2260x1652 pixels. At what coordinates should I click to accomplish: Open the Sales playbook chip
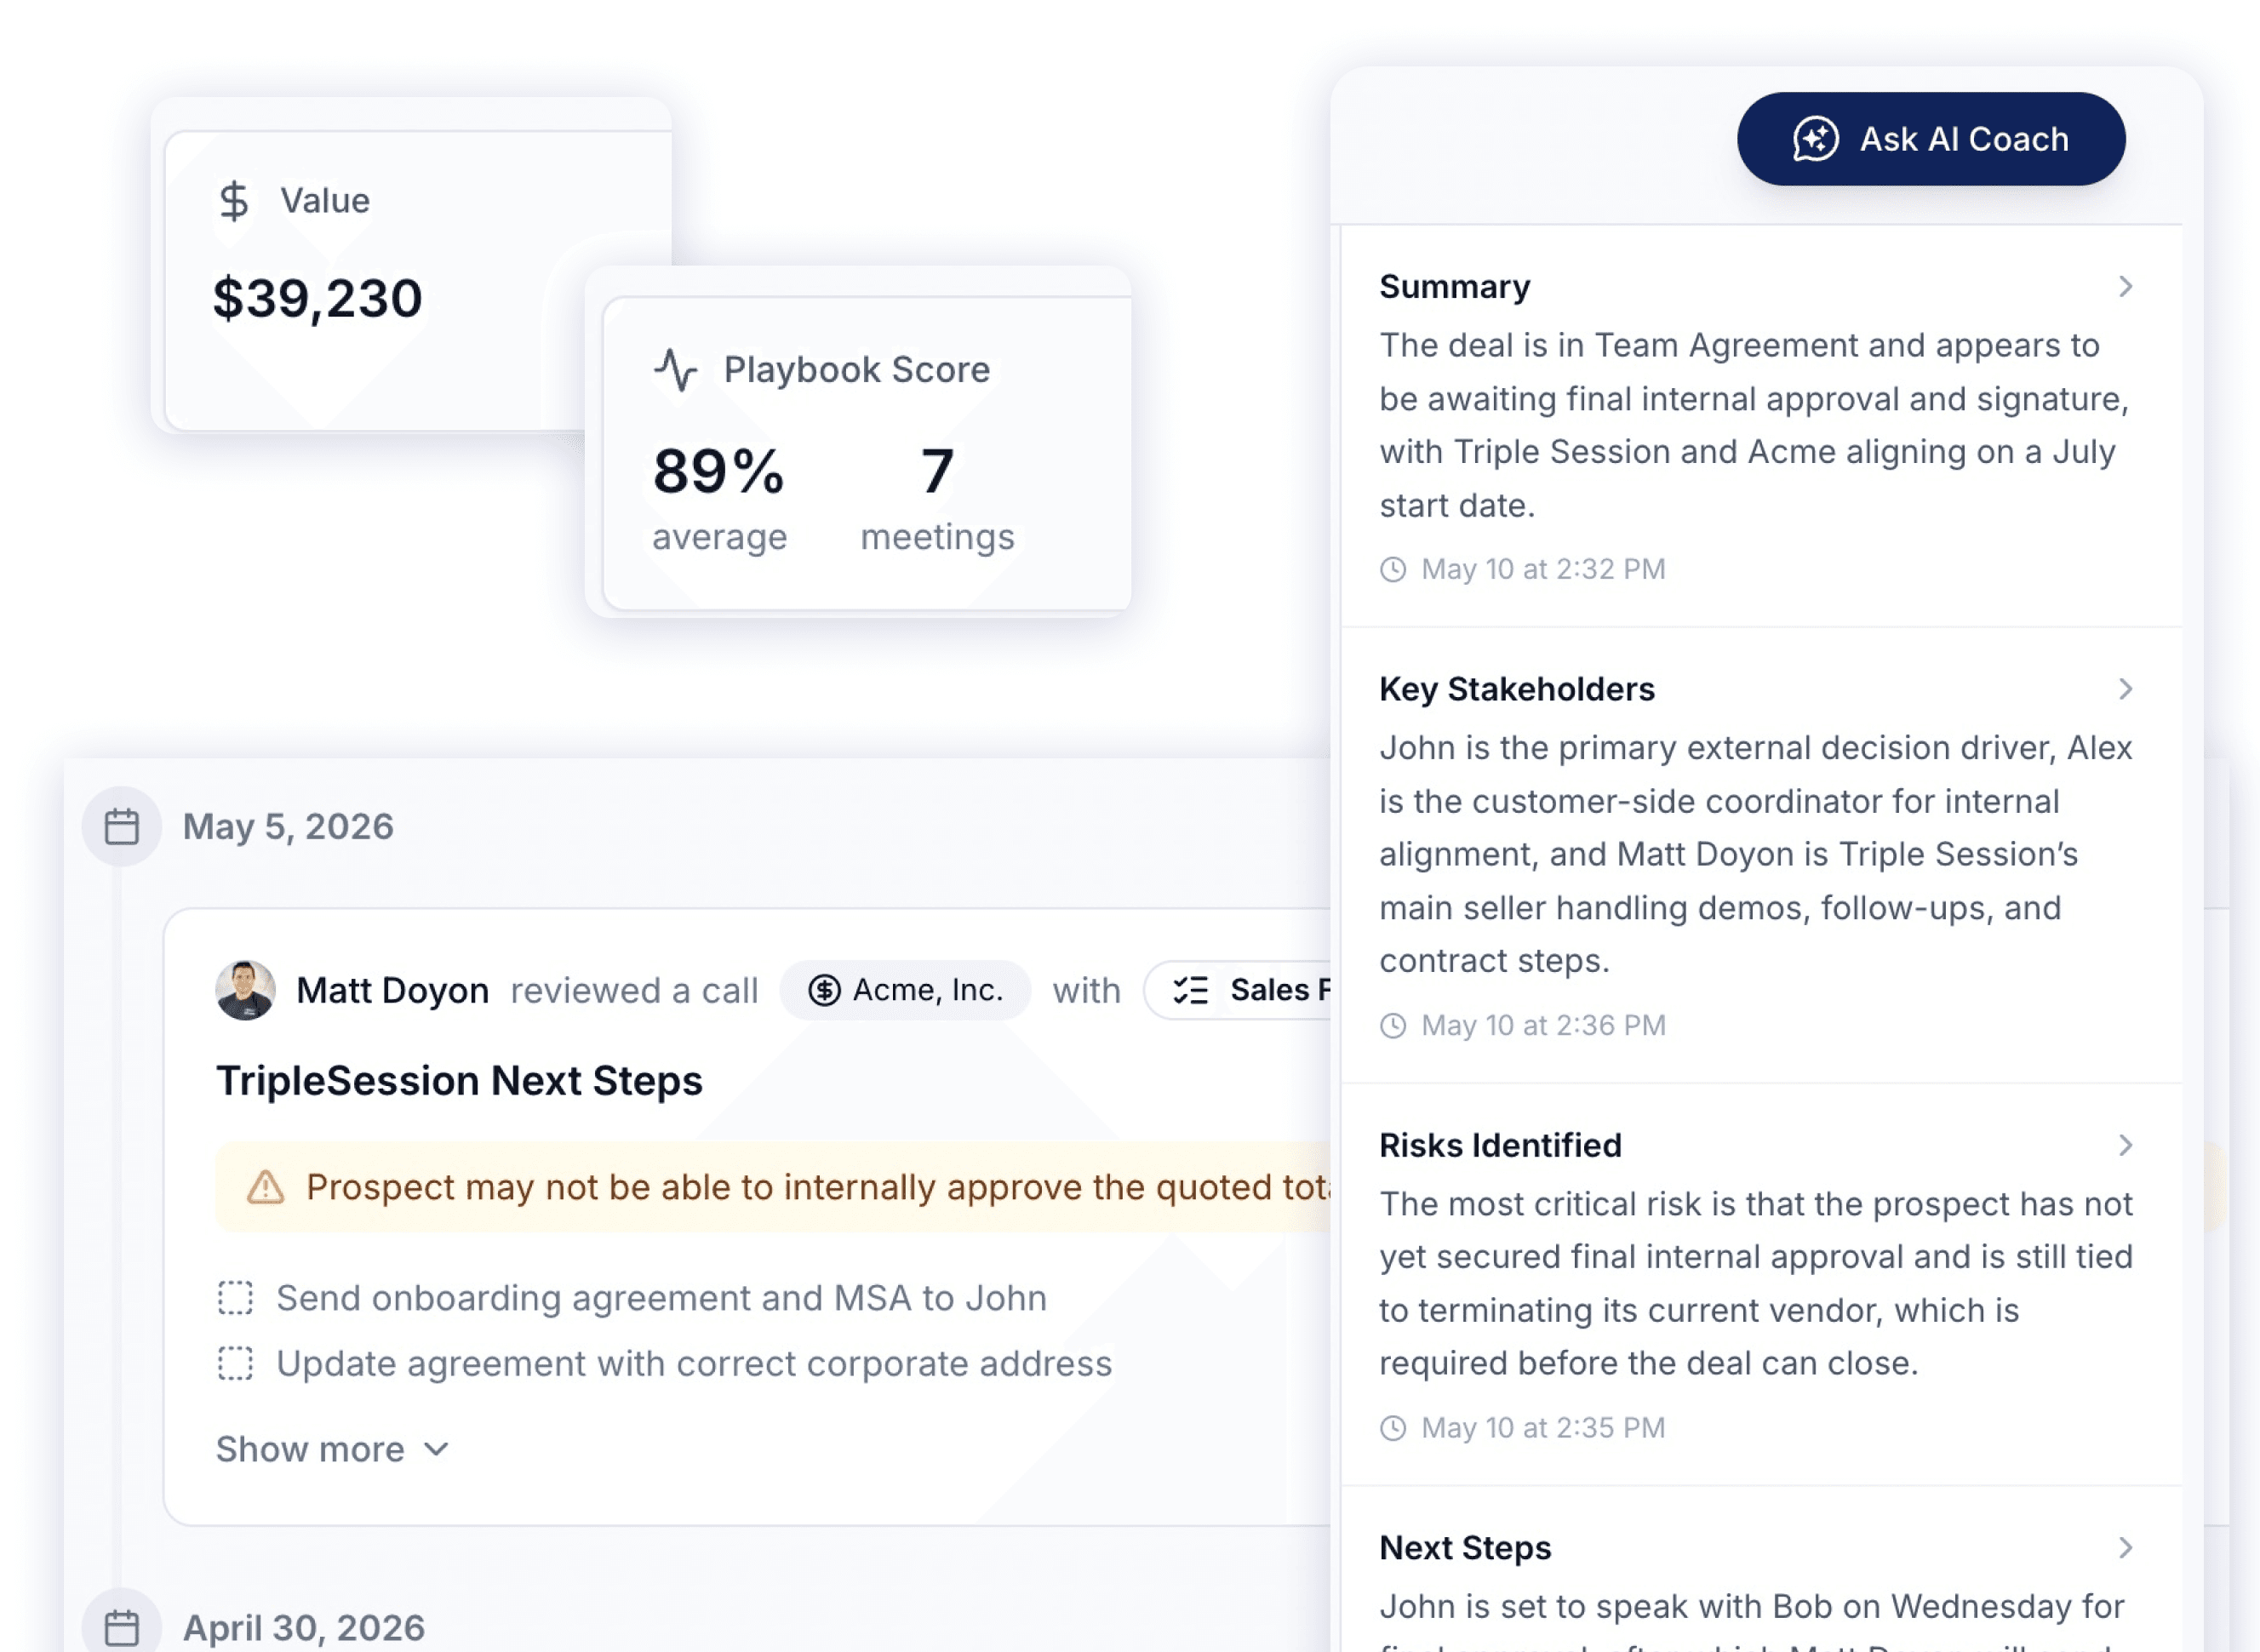[1238, 990]
